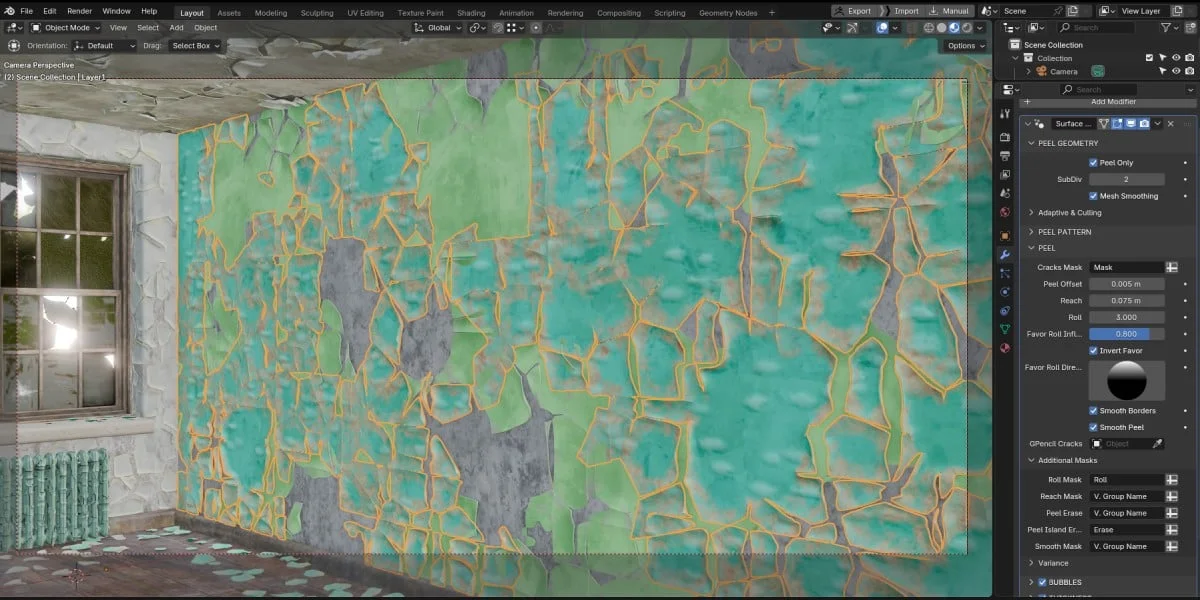Screen dimensions: 1200x600
Task: Open the Render Properties tab
Action: pos(1005,137)
